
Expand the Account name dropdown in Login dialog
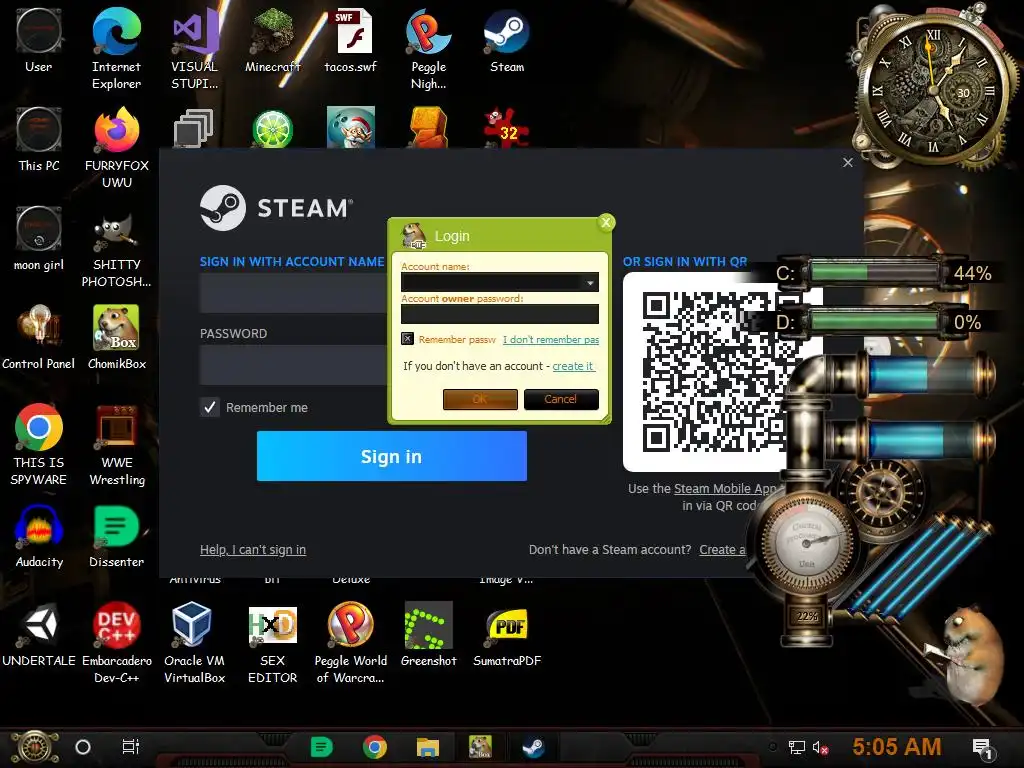click(x=590, y=282)
